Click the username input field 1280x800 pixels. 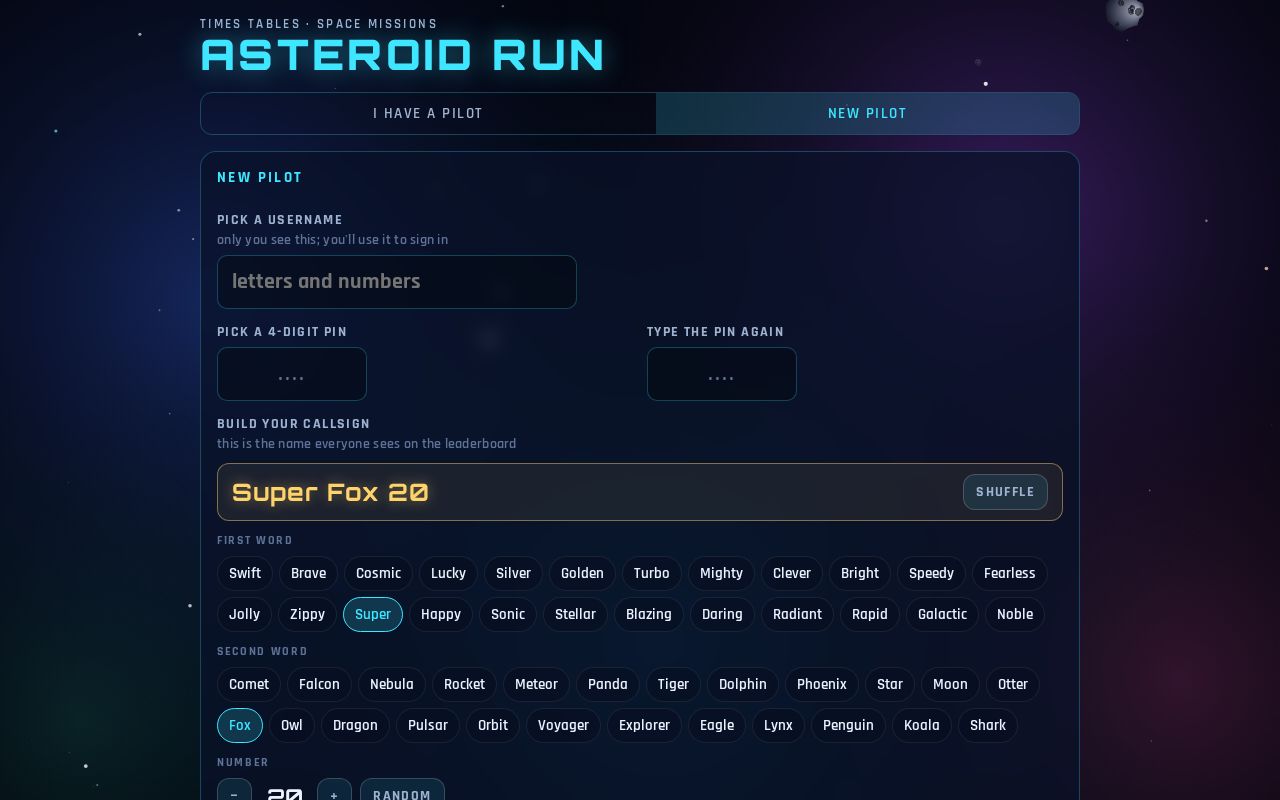[397, 282]
